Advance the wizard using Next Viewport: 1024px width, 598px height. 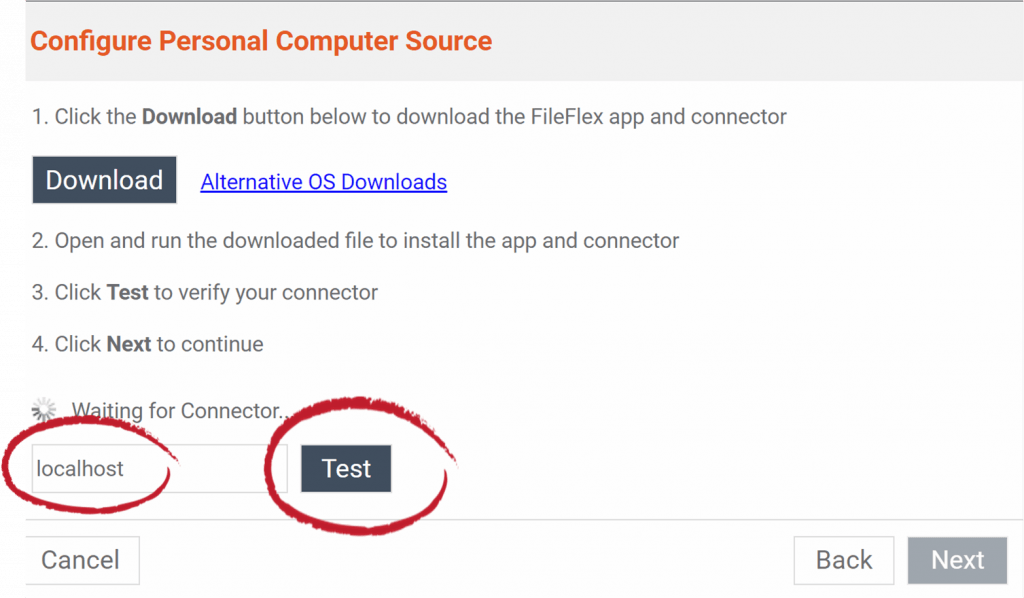click(956, 560)
